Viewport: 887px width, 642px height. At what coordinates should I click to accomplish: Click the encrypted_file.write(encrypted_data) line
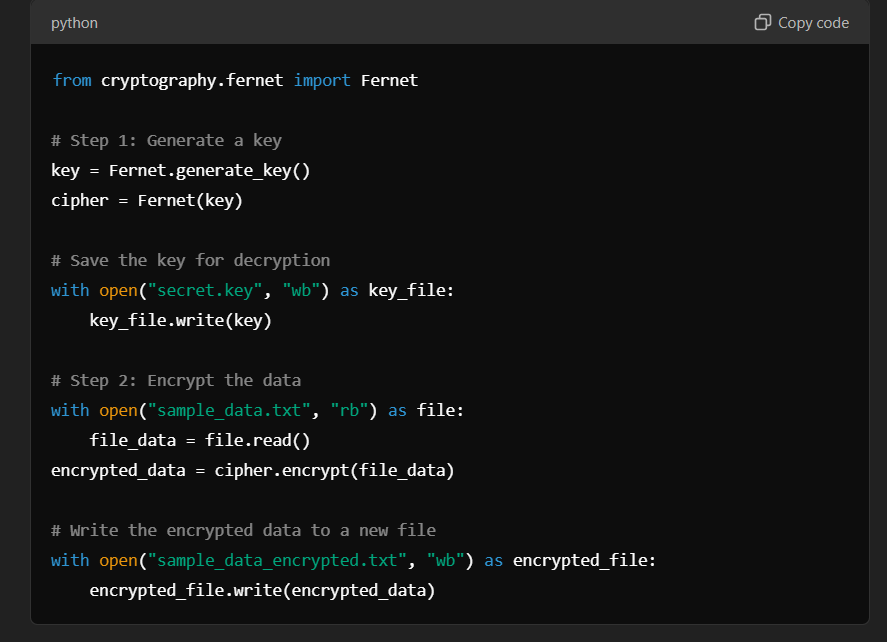pos(262,590)
